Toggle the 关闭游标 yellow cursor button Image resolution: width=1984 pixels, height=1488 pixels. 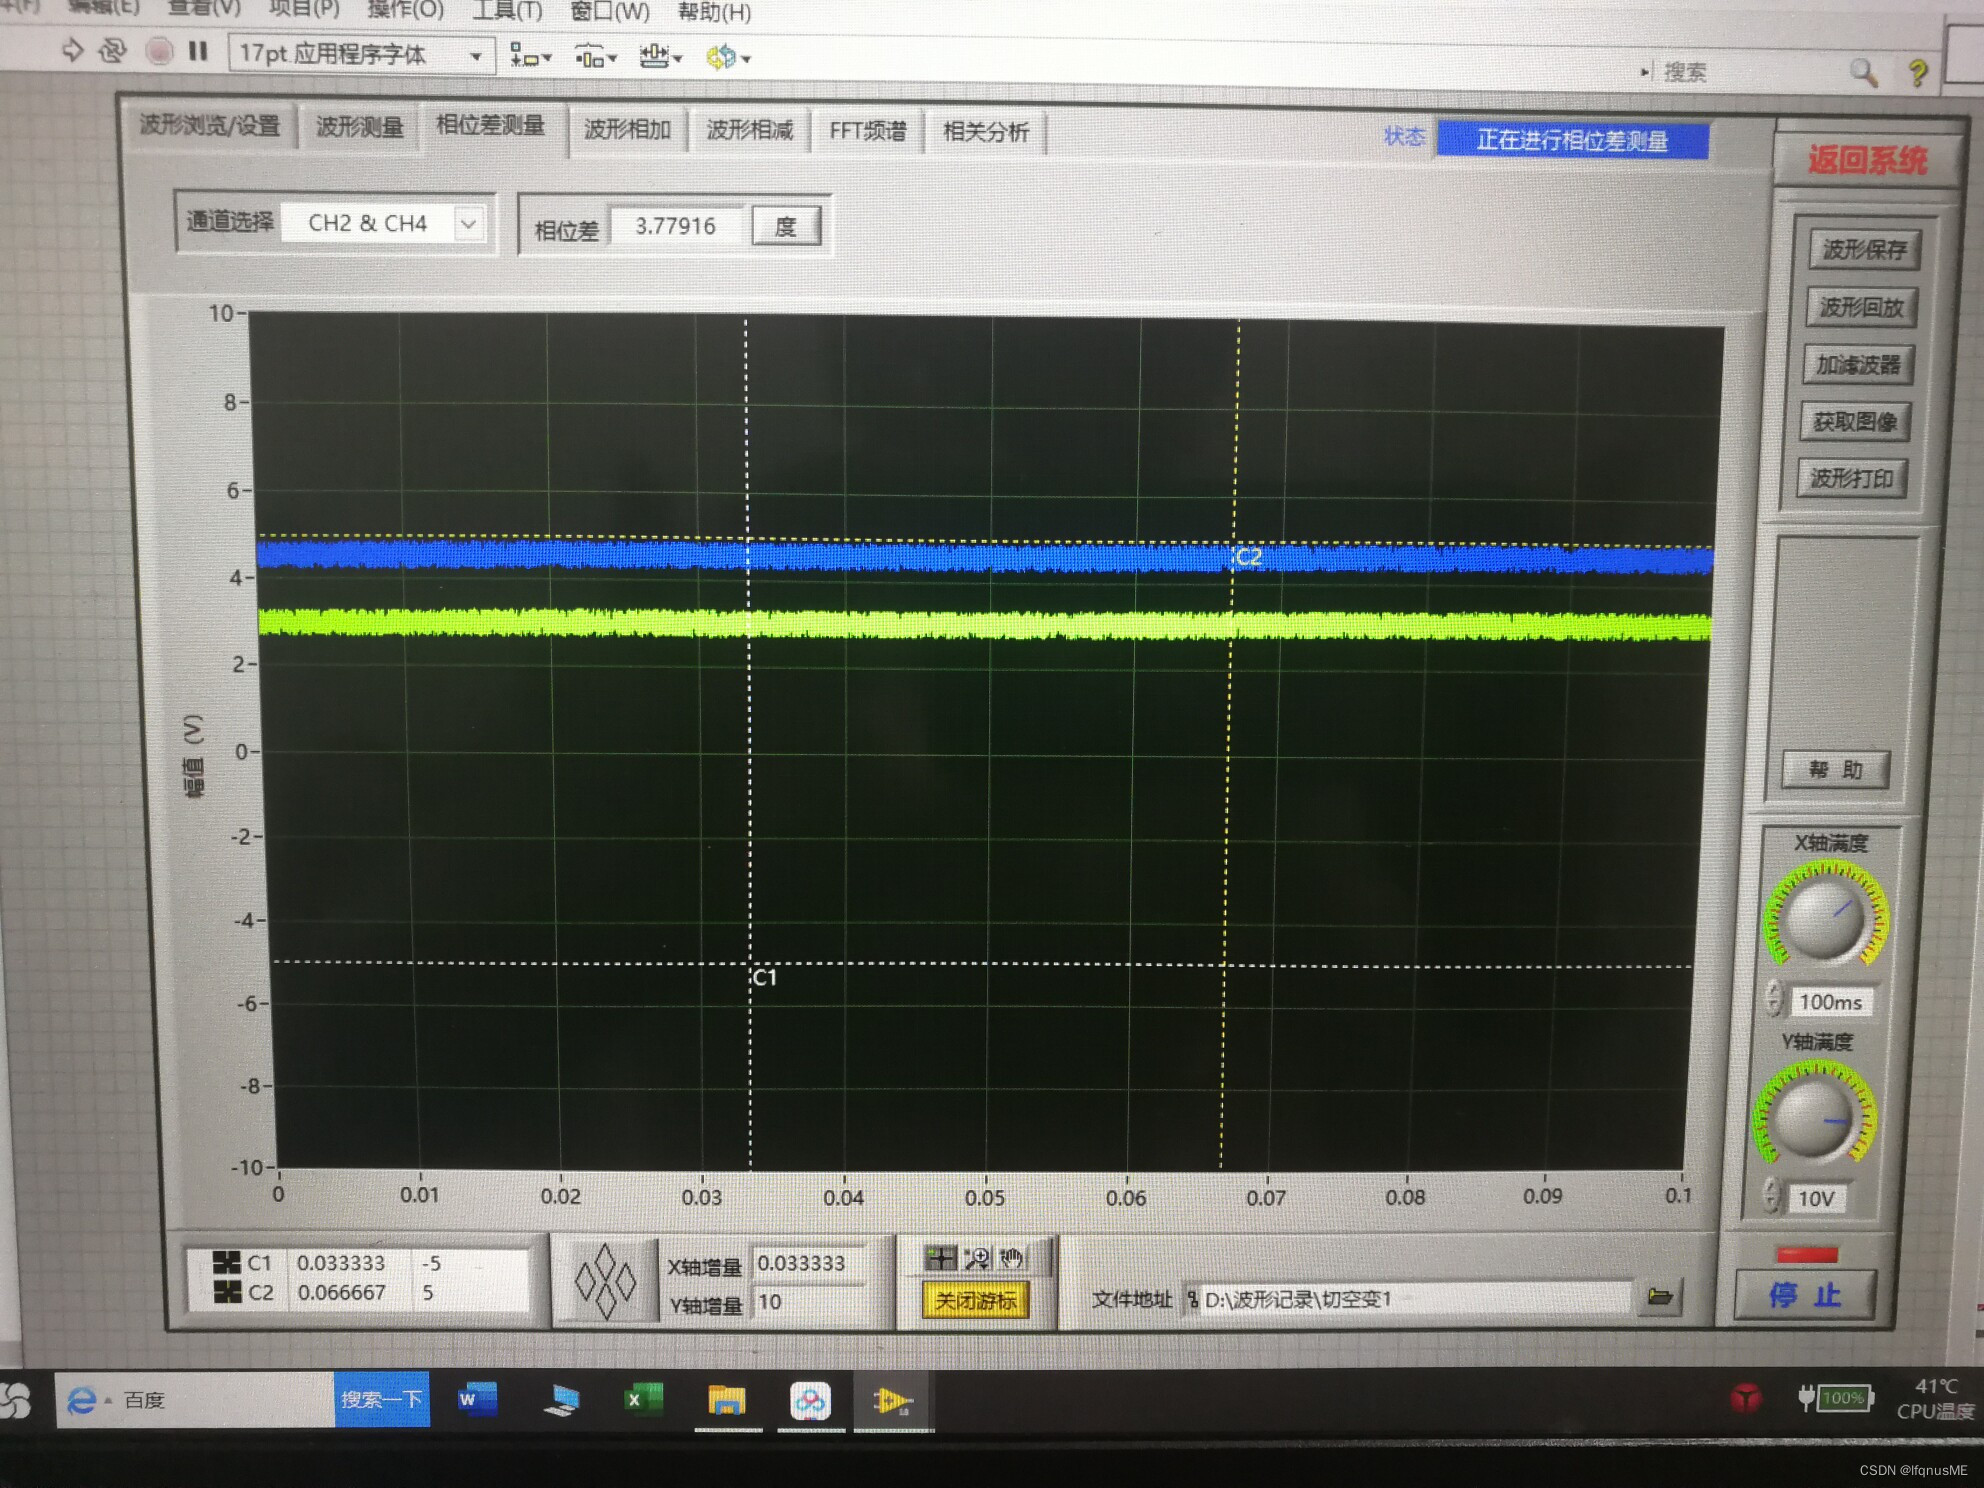coord(975,1300)
